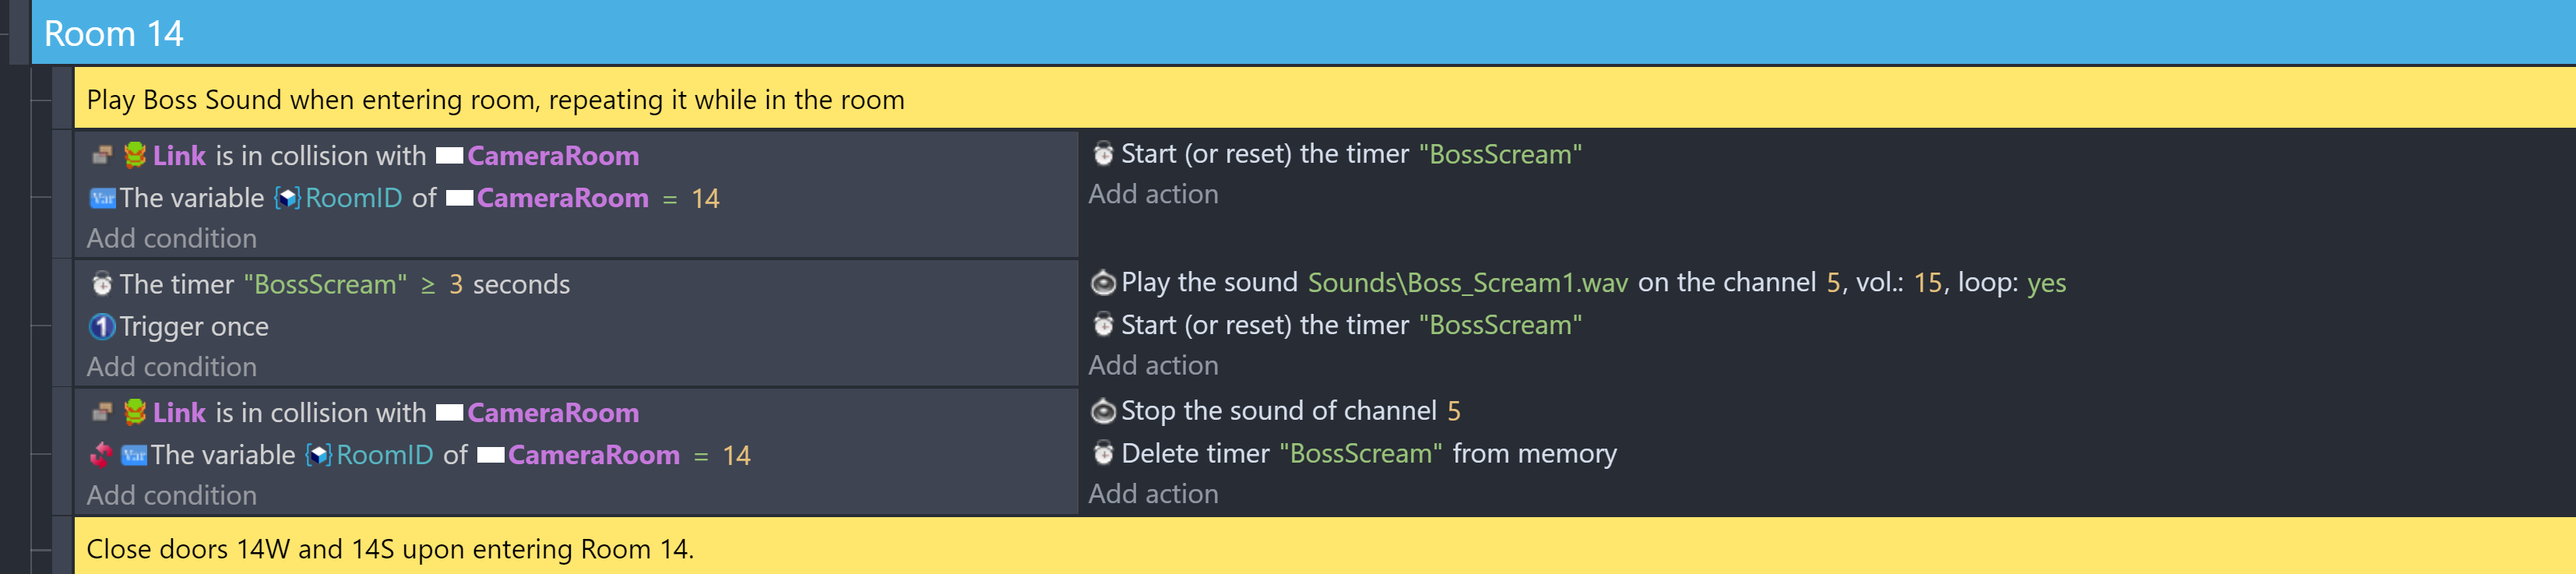Image resolution: width=2576 pixels, height=574 pixels.
Task: Click Add action under Delete timer action
Action: 1153,494
